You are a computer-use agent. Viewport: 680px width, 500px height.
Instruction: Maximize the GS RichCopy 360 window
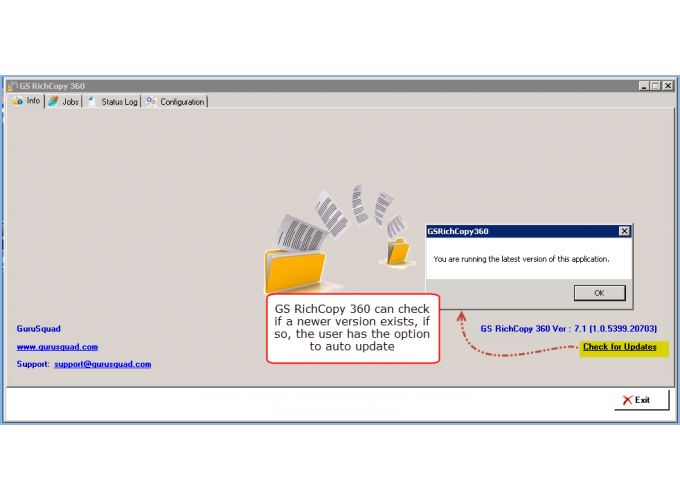(x=655, y=86)
